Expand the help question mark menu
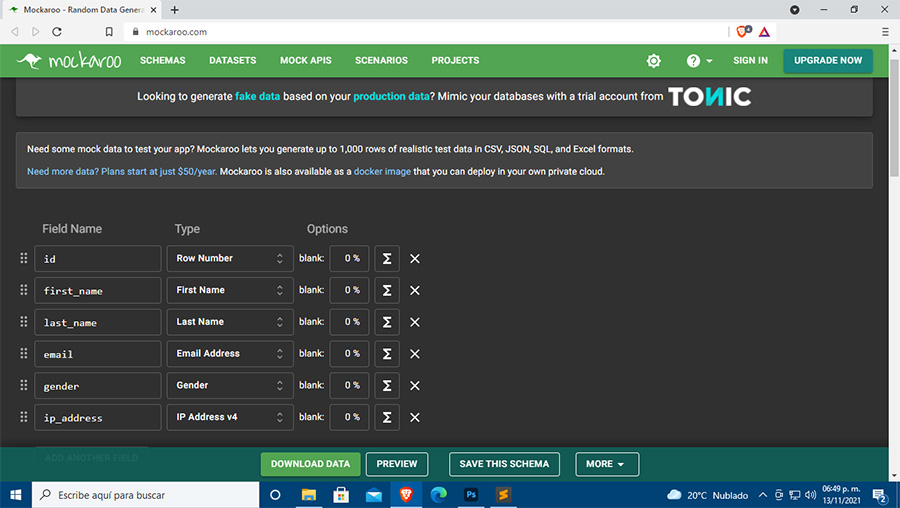Viewport: 900px width, 508px height. [x=699, y=61]
